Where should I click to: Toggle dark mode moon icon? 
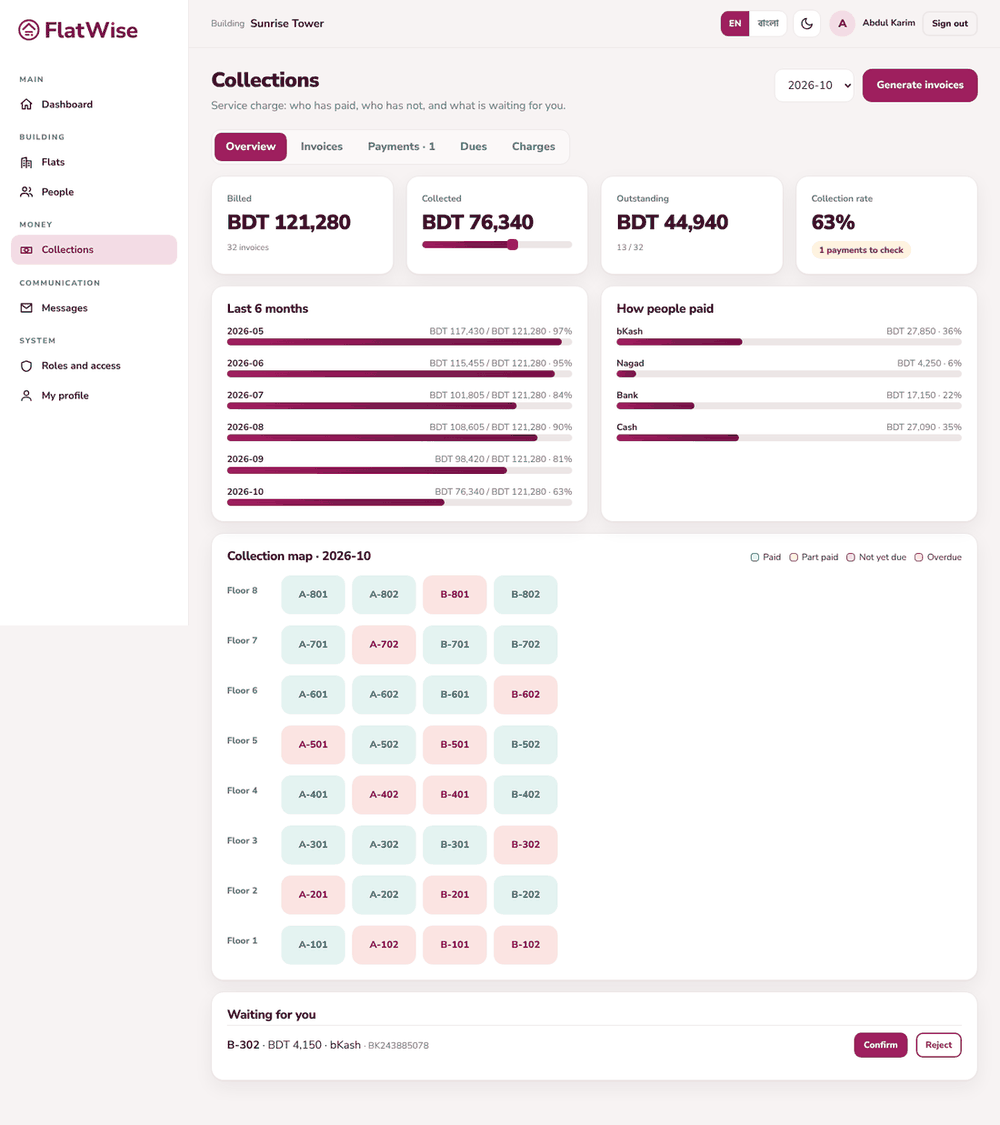coord(807,24)
